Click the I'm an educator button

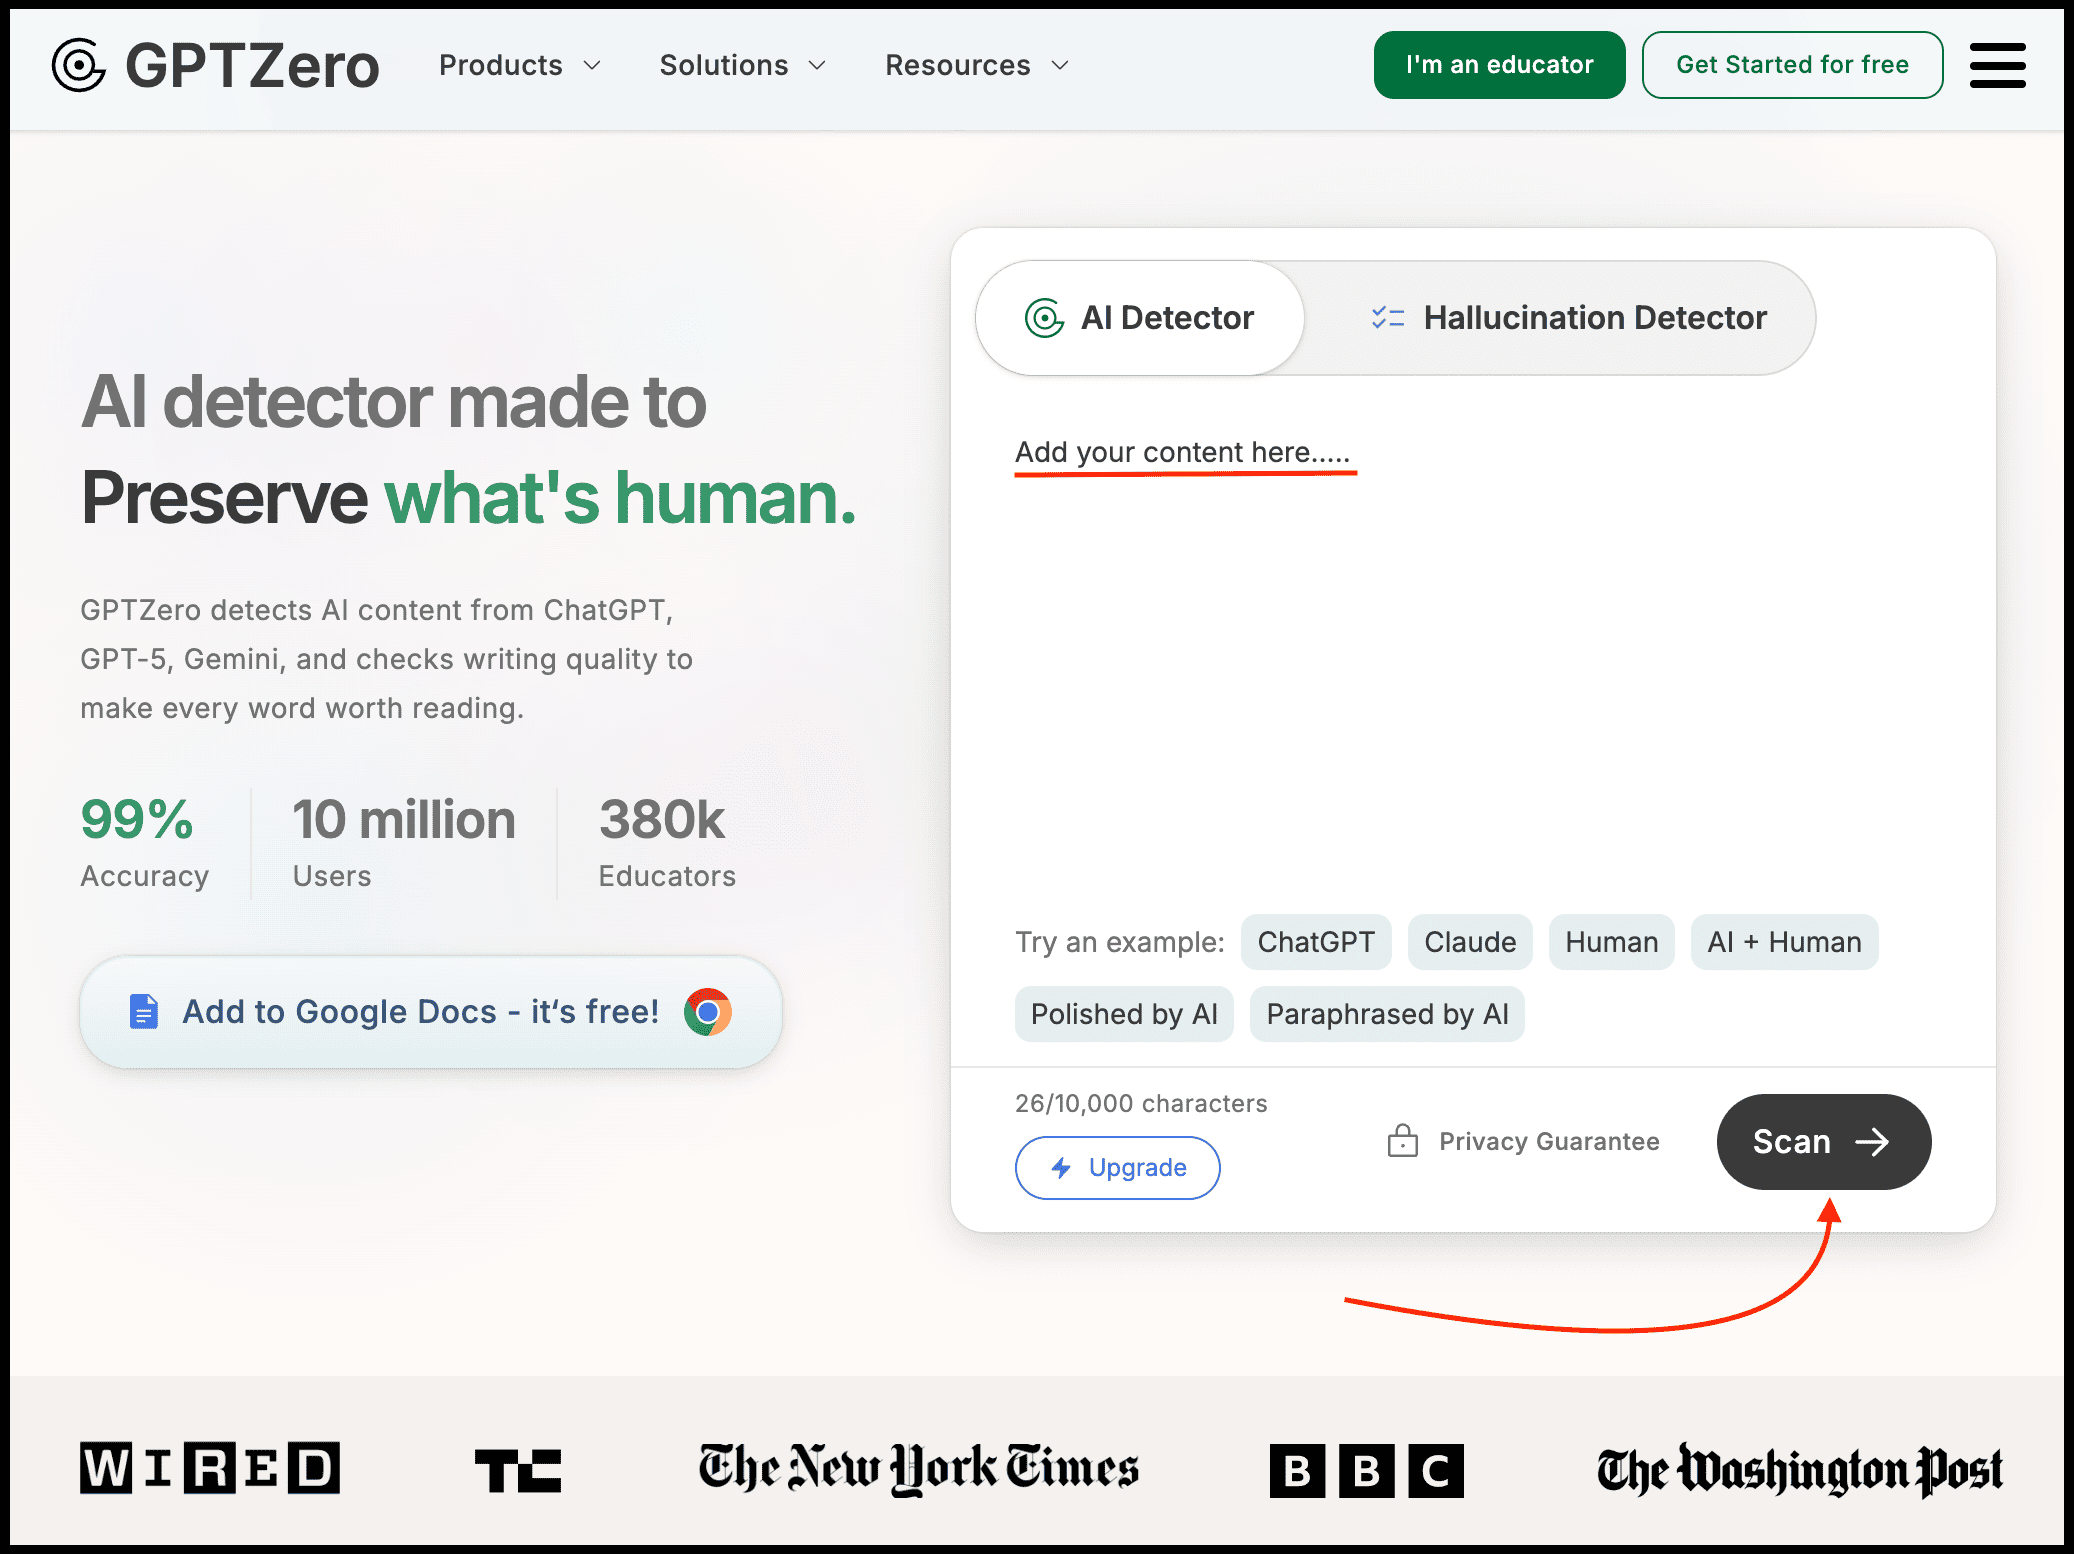pos(1499,65)
